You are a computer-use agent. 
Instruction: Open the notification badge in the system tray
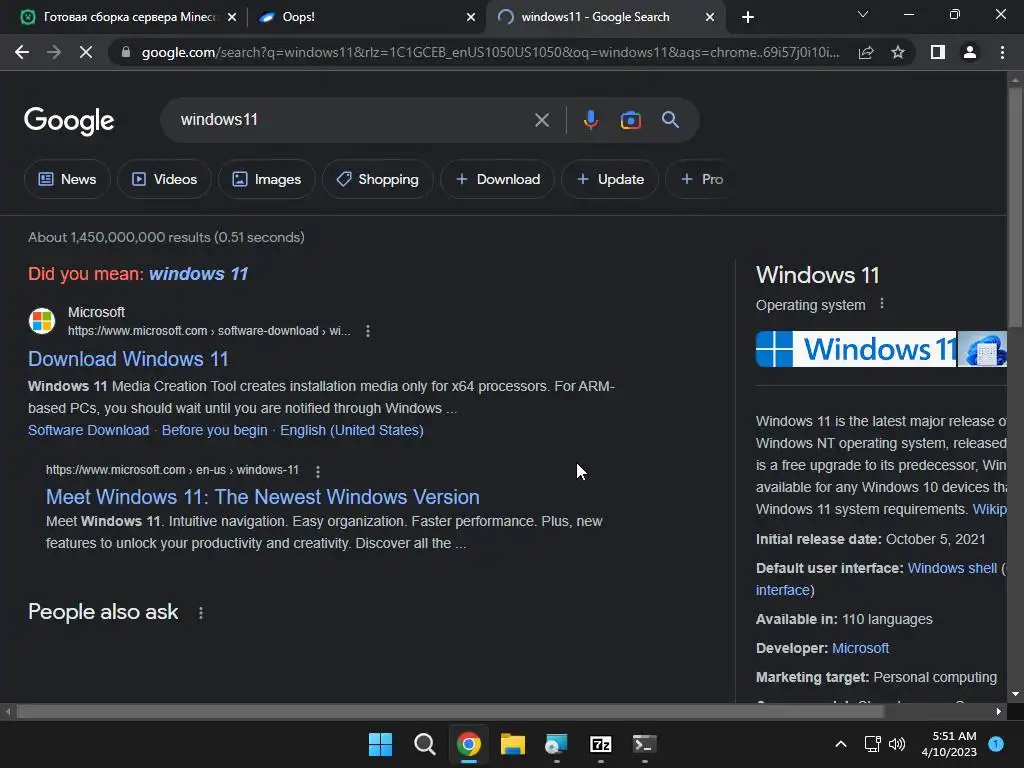pos(996,743)
